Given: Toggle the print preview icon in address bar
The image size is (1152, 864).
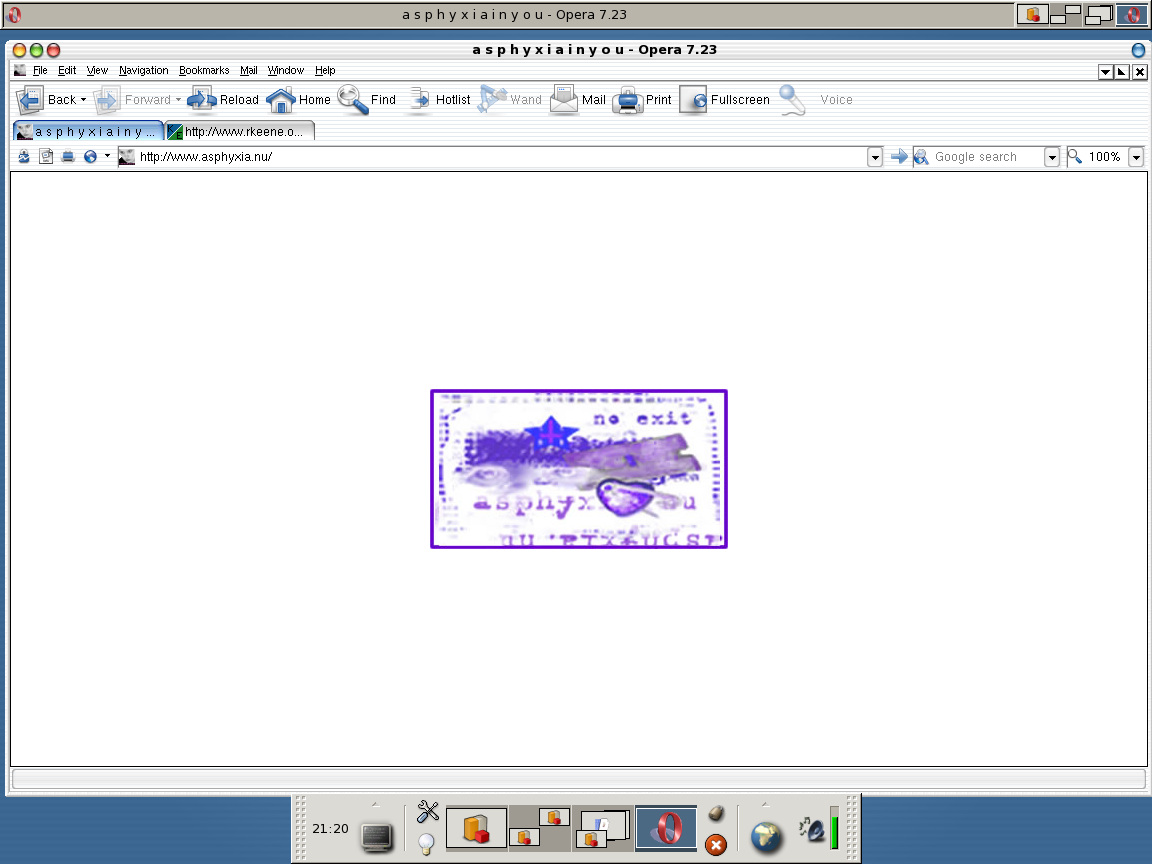Looking at the screenshot, I should pos(68,156).
